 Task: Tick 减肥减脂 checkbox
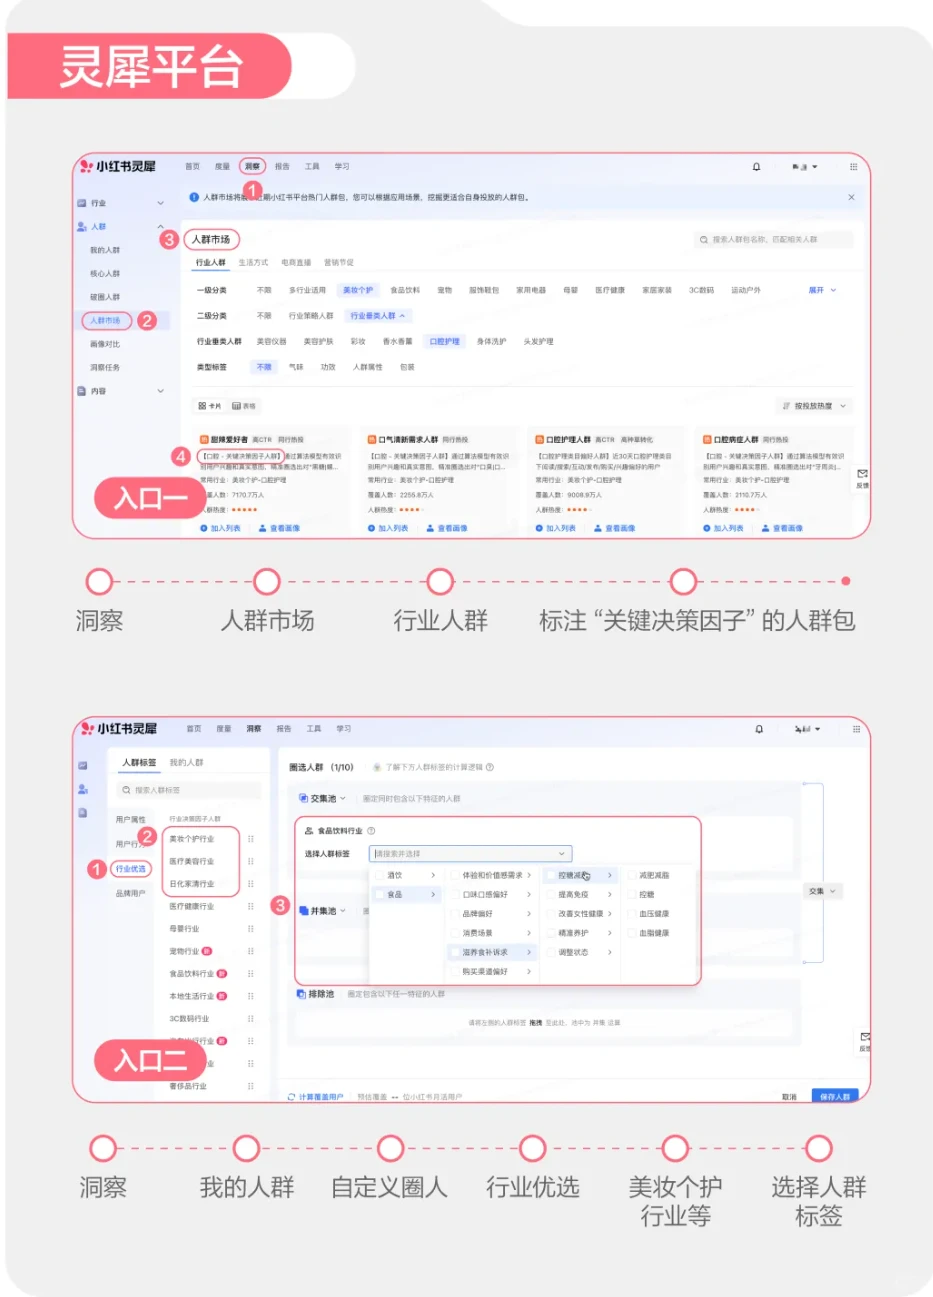click(x=632, y=875)
